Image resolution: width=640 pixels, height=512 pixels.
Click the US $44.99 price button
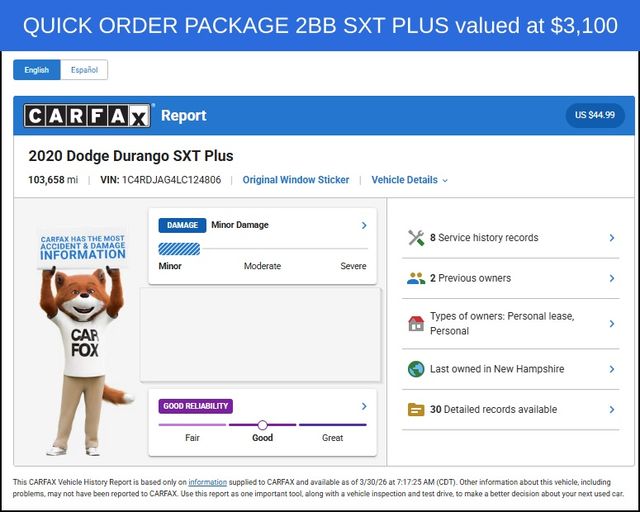pyautogui.click(x=595, y=115)
